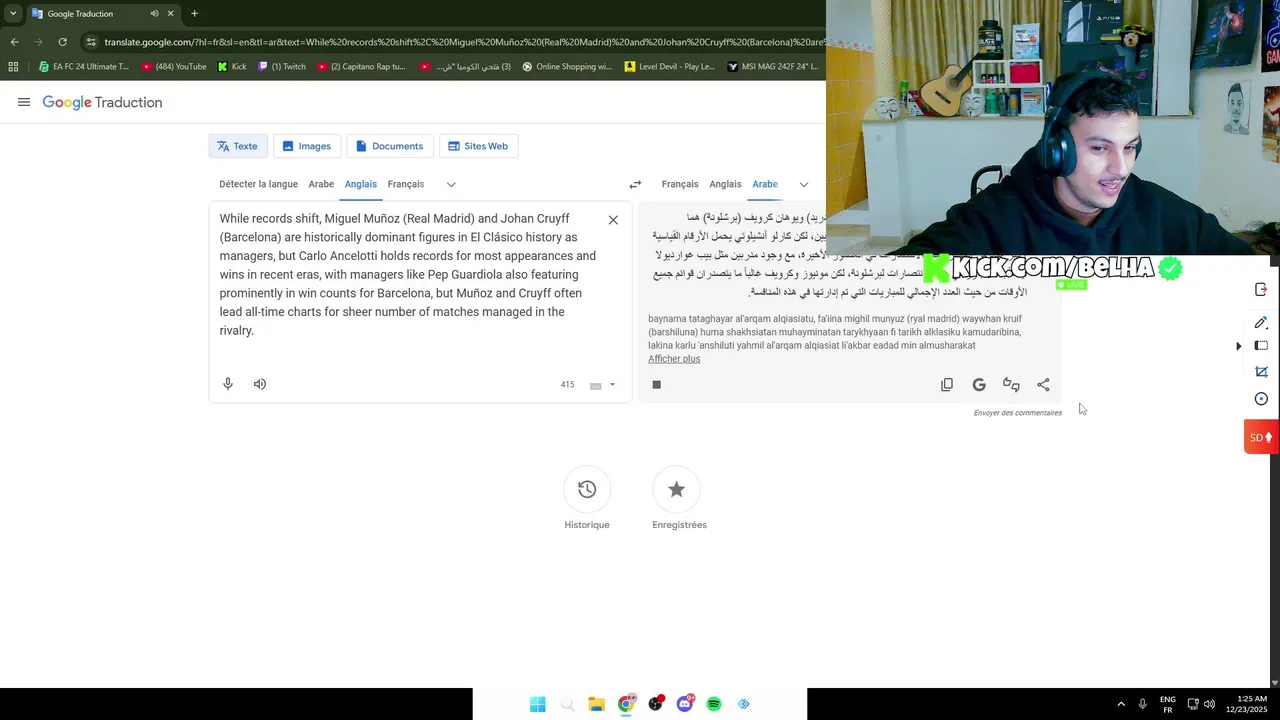The height and width of the screenshot is (720, 1280).
Task: Select Français as the target language
Action: tap(680, 184)
